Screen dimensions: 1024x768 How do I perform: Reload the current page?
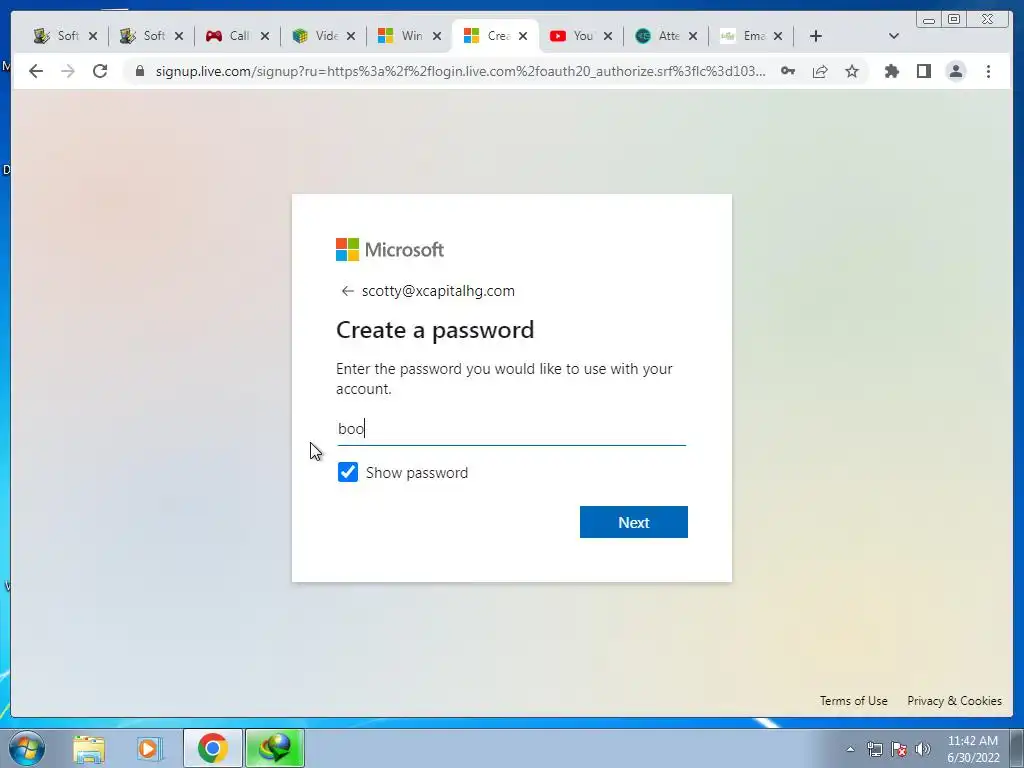100,71
